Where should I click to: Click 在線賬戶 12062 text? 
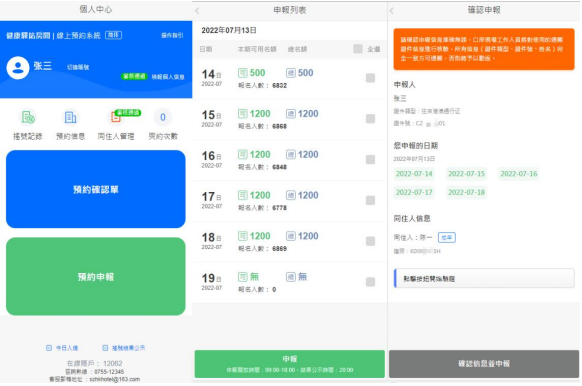point(94,363)
